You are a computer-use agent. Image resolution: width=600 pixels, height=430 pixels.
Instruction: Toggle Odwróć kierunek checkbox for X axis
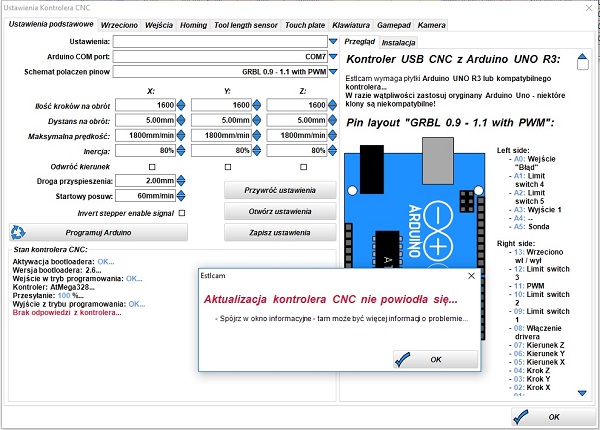(x=152, y=167)
